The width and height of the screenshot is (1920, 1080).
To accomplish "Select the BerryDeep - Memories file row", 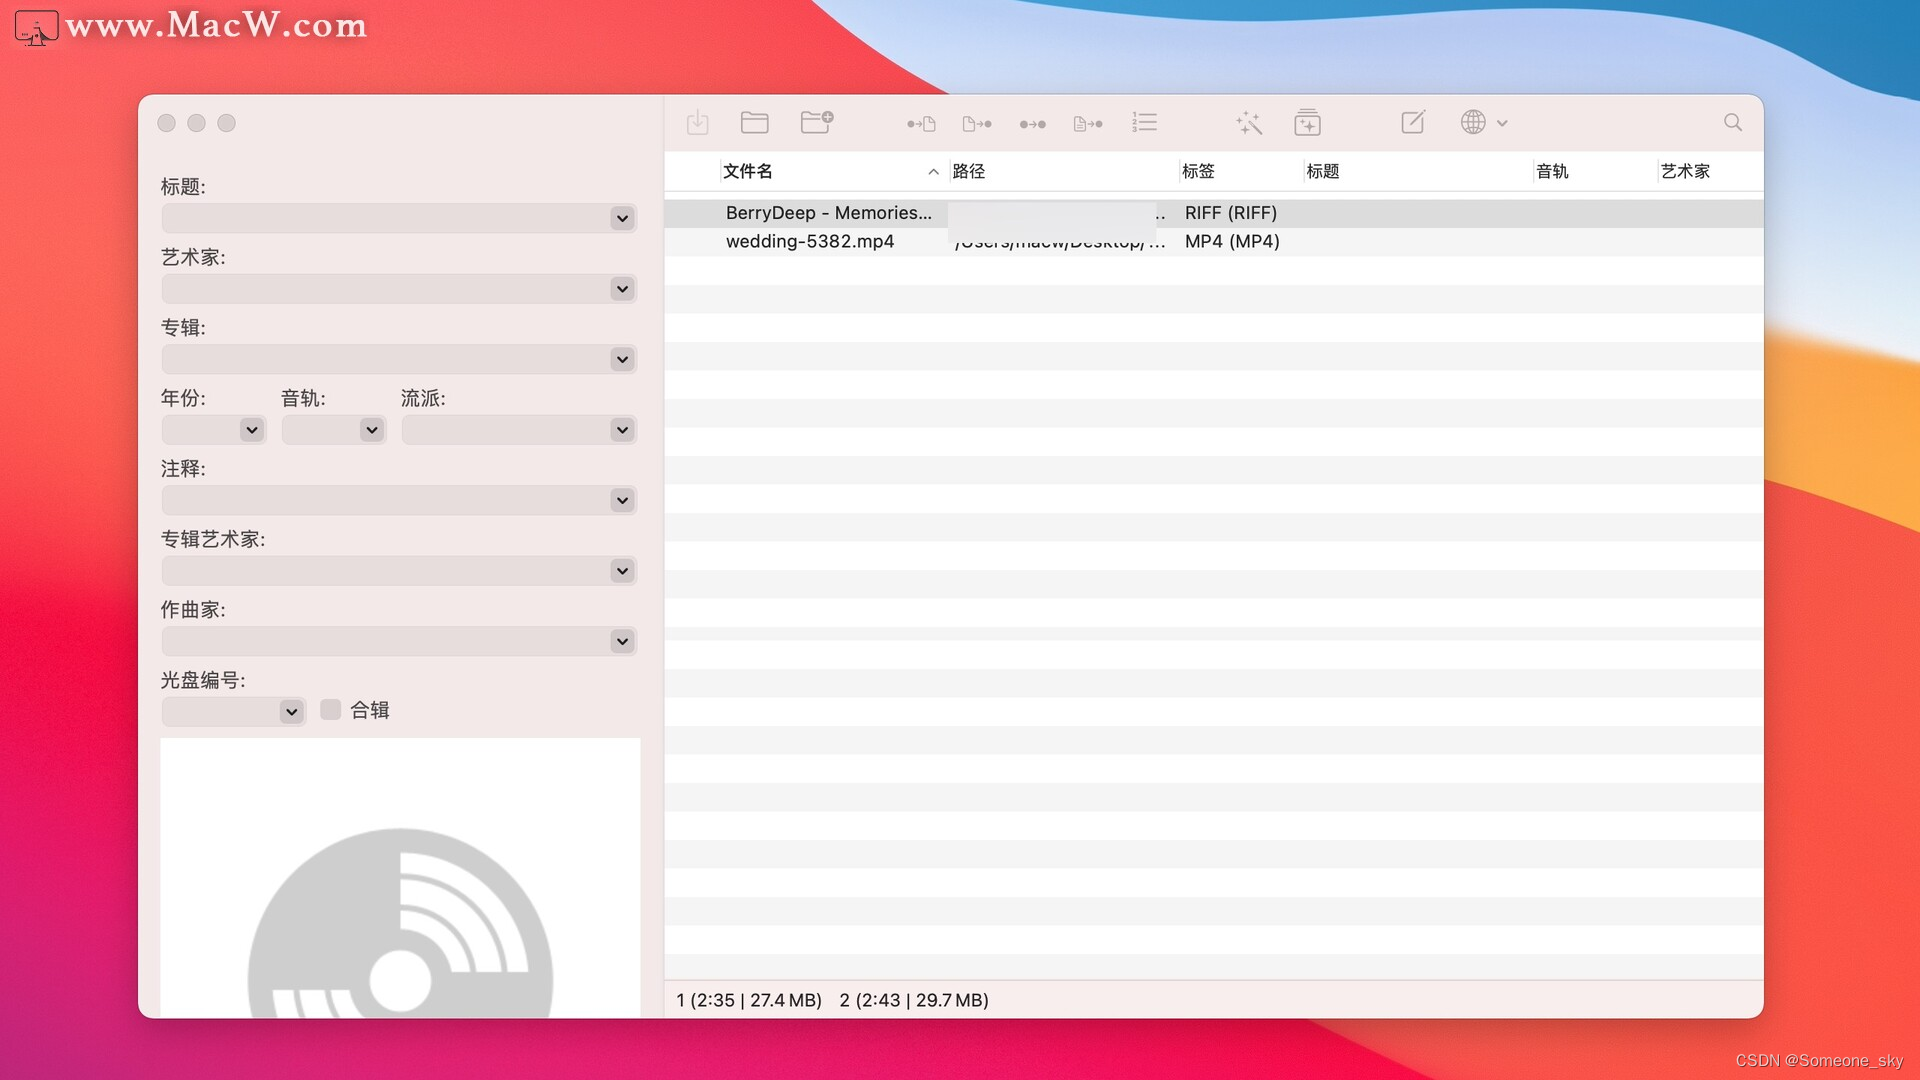I will [1214, 213].
